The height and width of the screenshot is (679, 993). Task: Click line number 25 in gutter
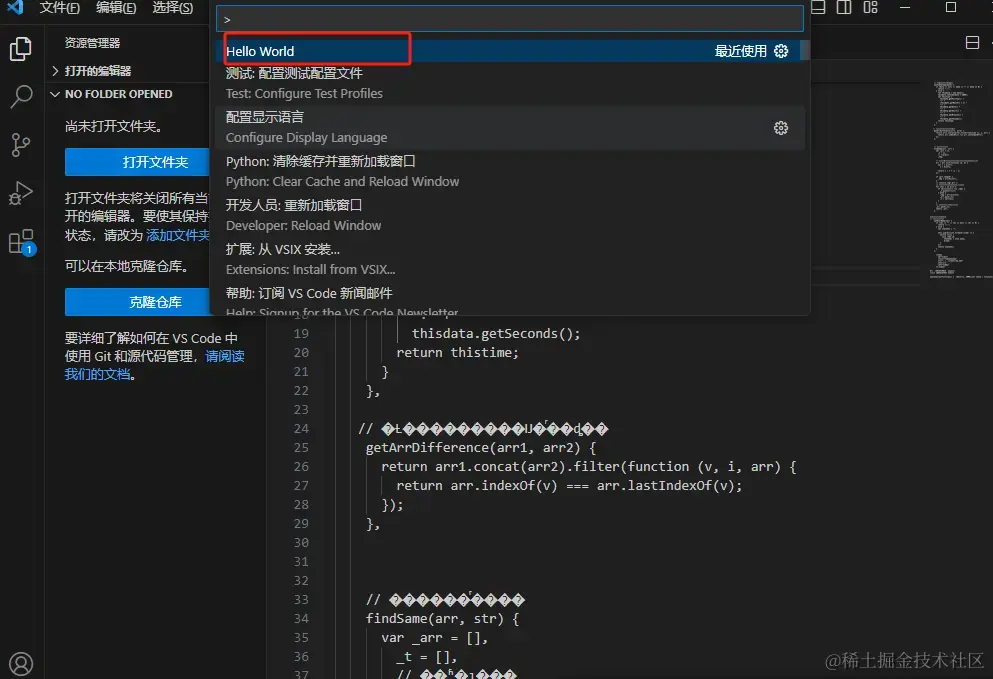(x=301, y=448)
